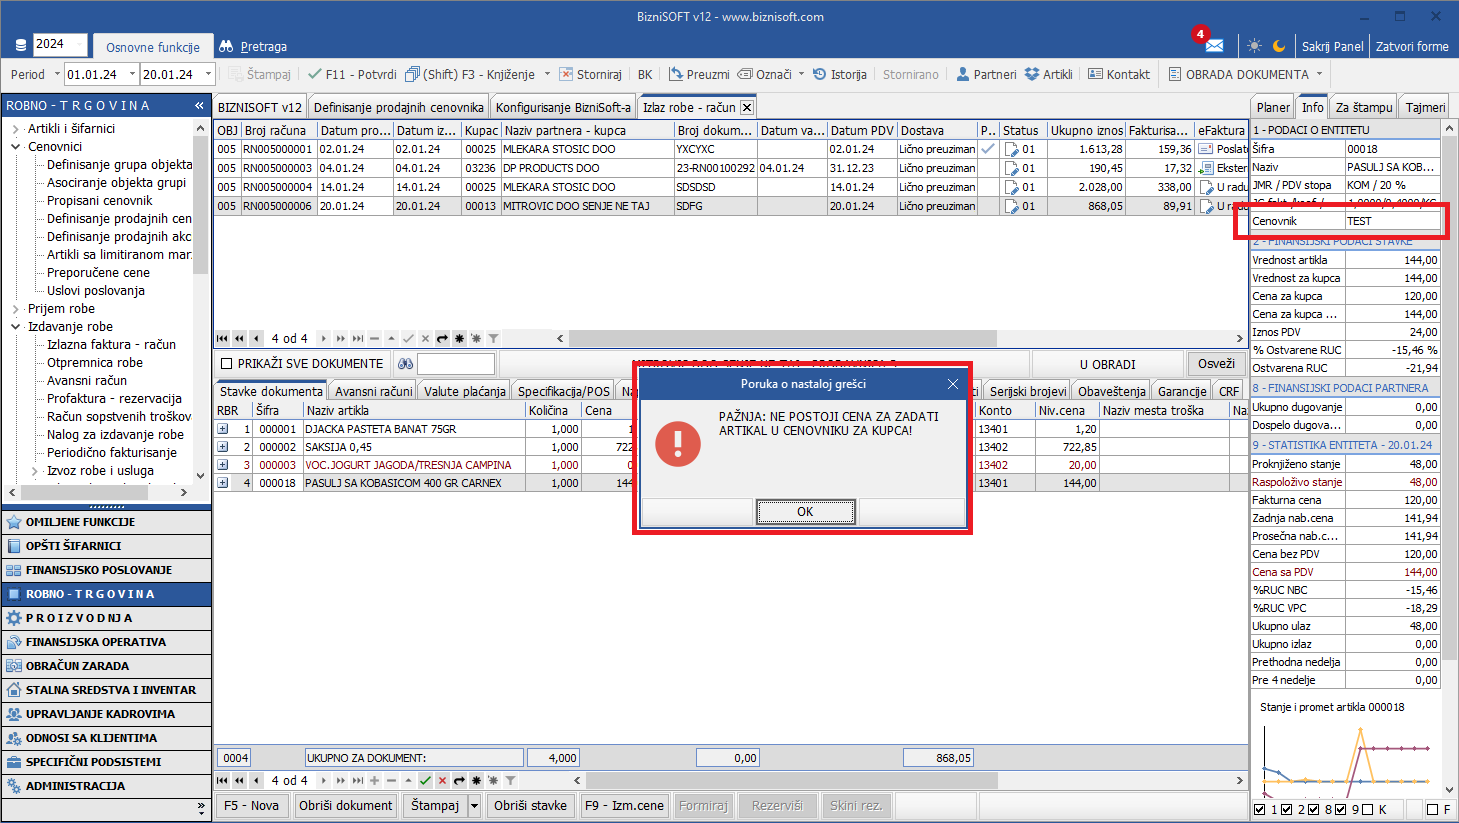Open Istorija from the toolbar
Image resolution: width=1459 pixels, height=823 pixels.
839,74
